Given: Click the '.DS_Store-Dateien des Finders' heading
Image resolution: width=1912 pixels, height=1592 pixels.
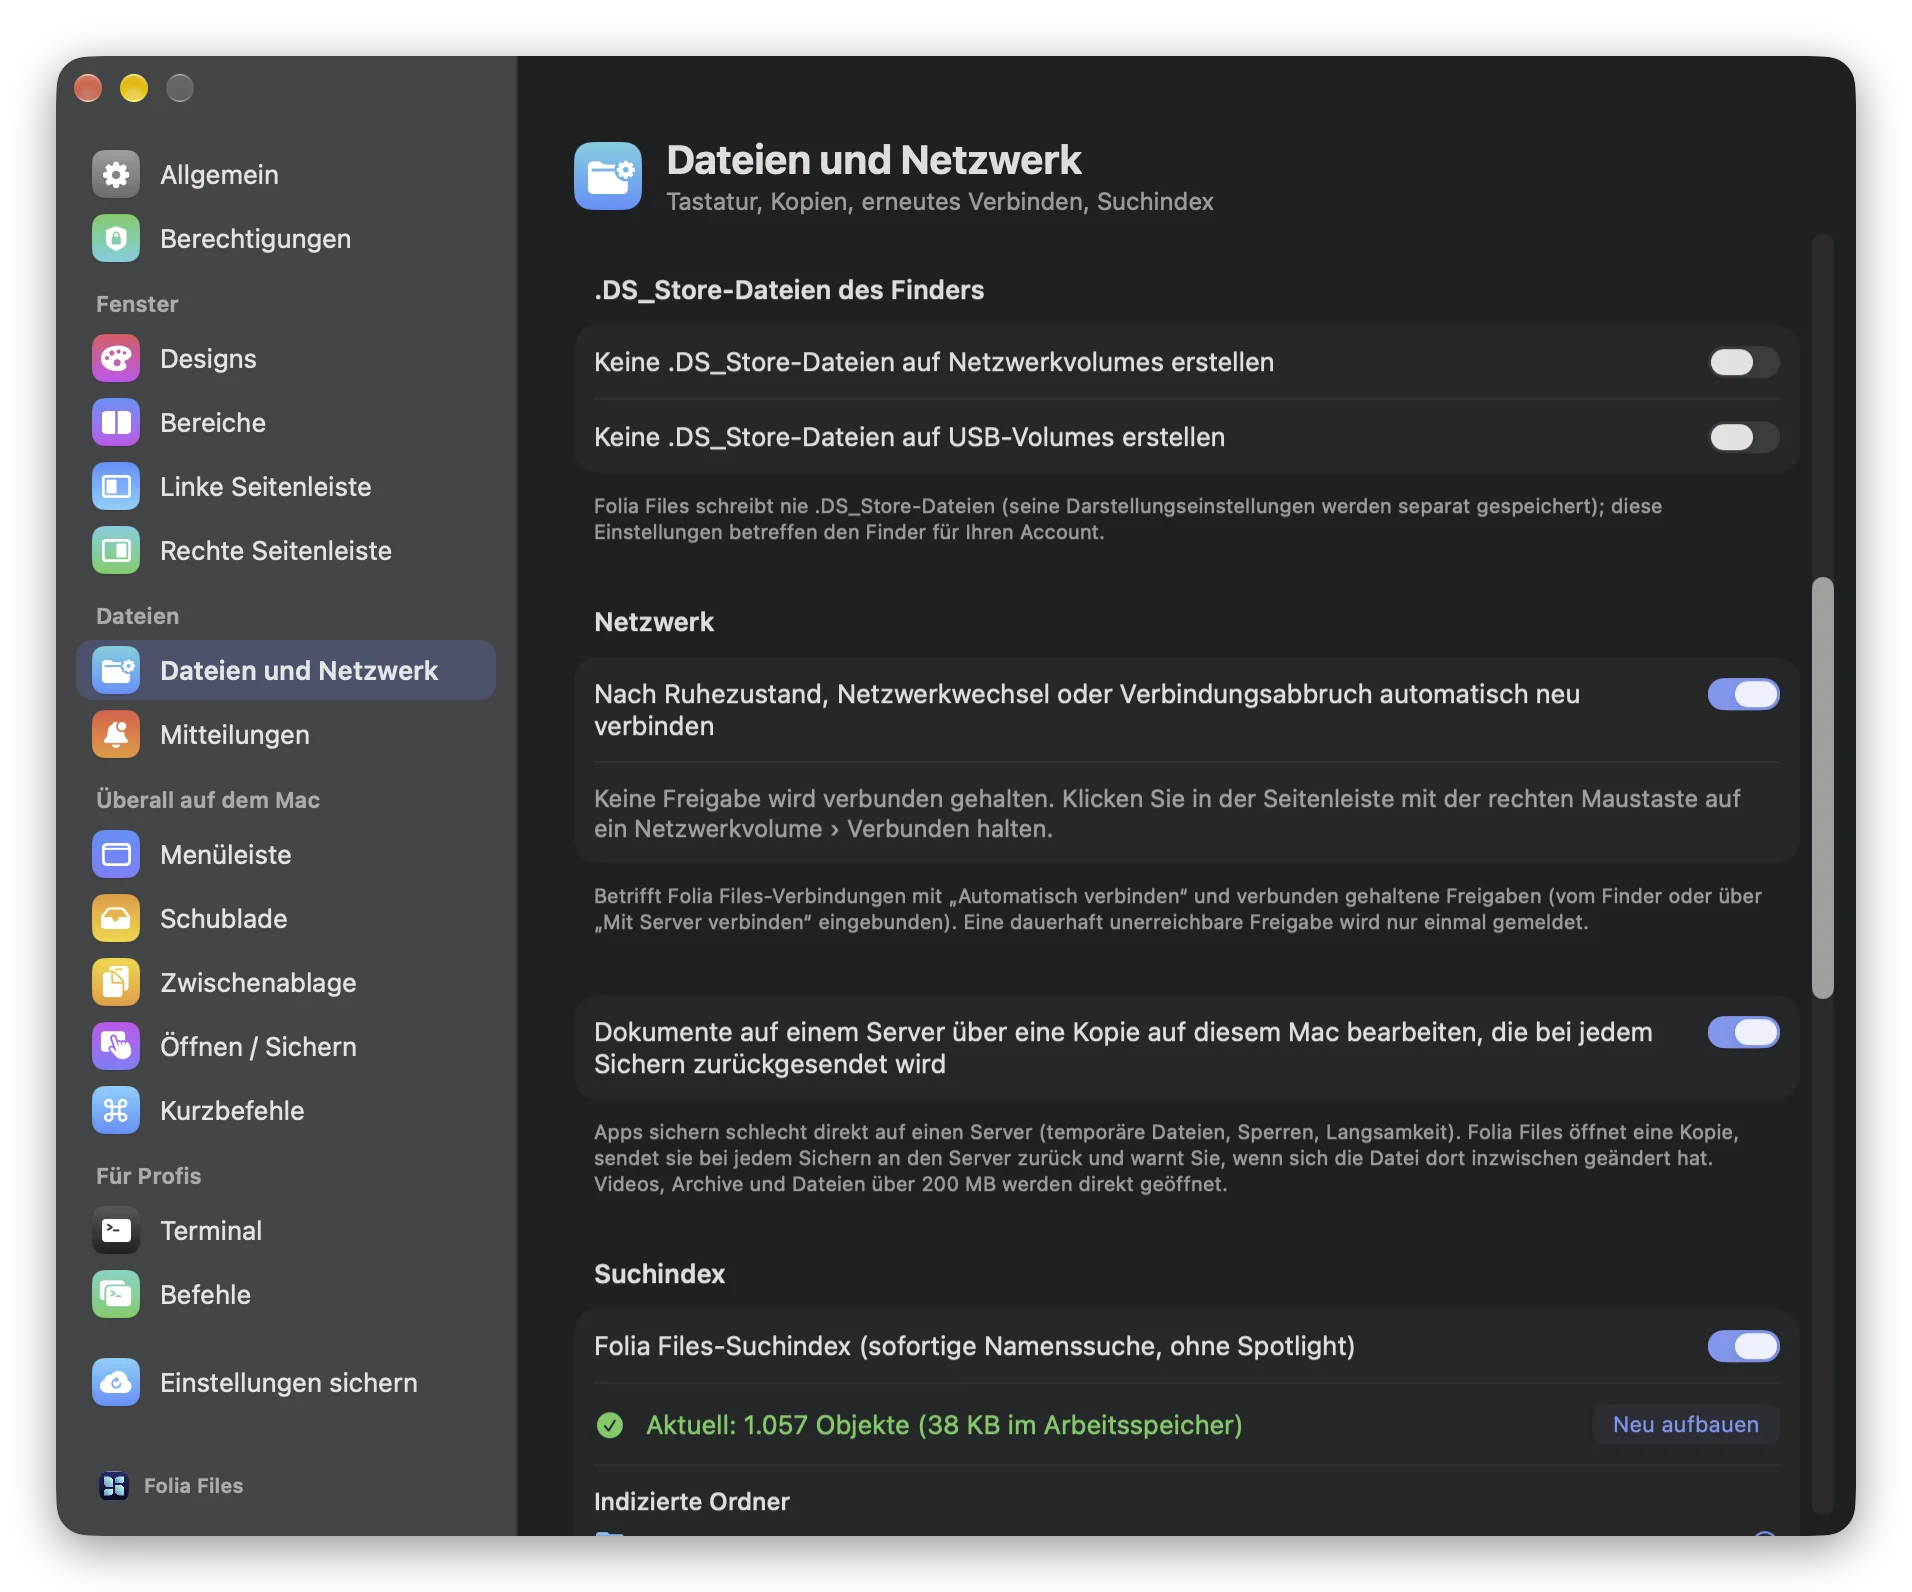Looking at the screenshot, I should [789, 290].
